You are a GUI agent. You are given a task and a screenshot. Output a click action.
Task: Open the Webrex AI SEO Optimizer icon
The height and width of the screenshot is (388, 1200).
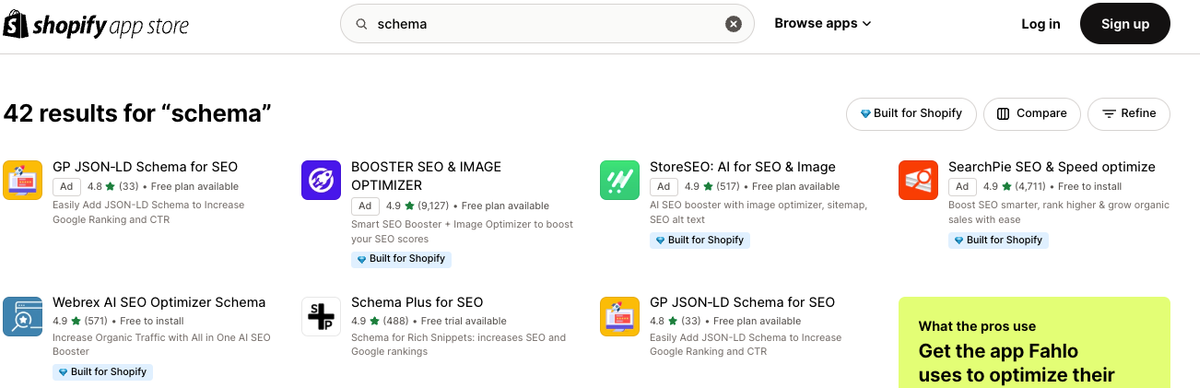click(23, 316)
